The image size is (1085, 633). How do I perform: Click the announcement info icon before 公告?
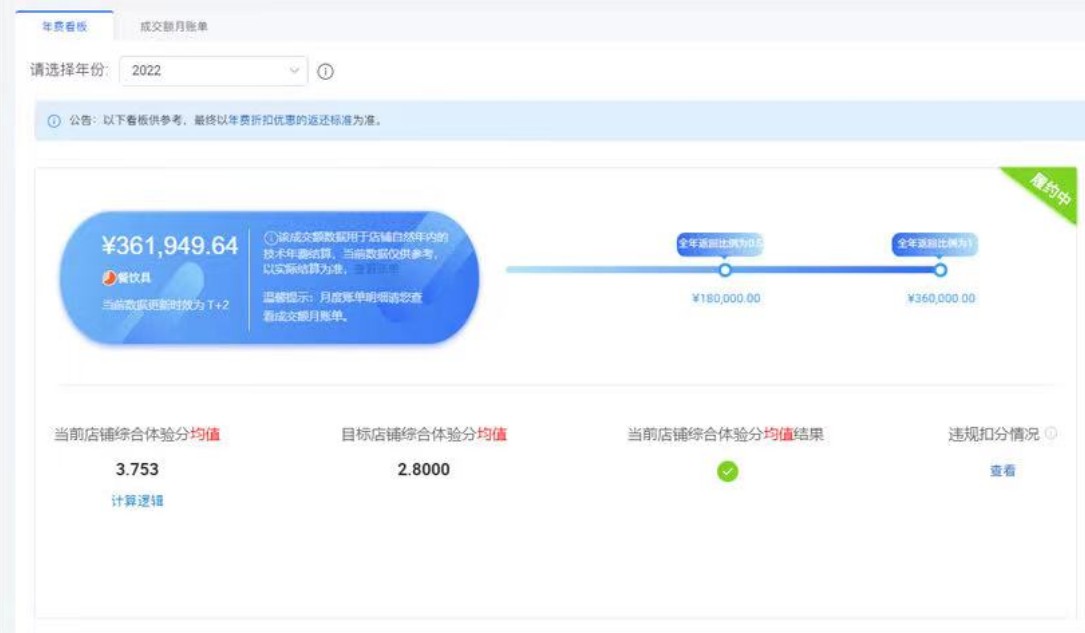coord(54,121)
